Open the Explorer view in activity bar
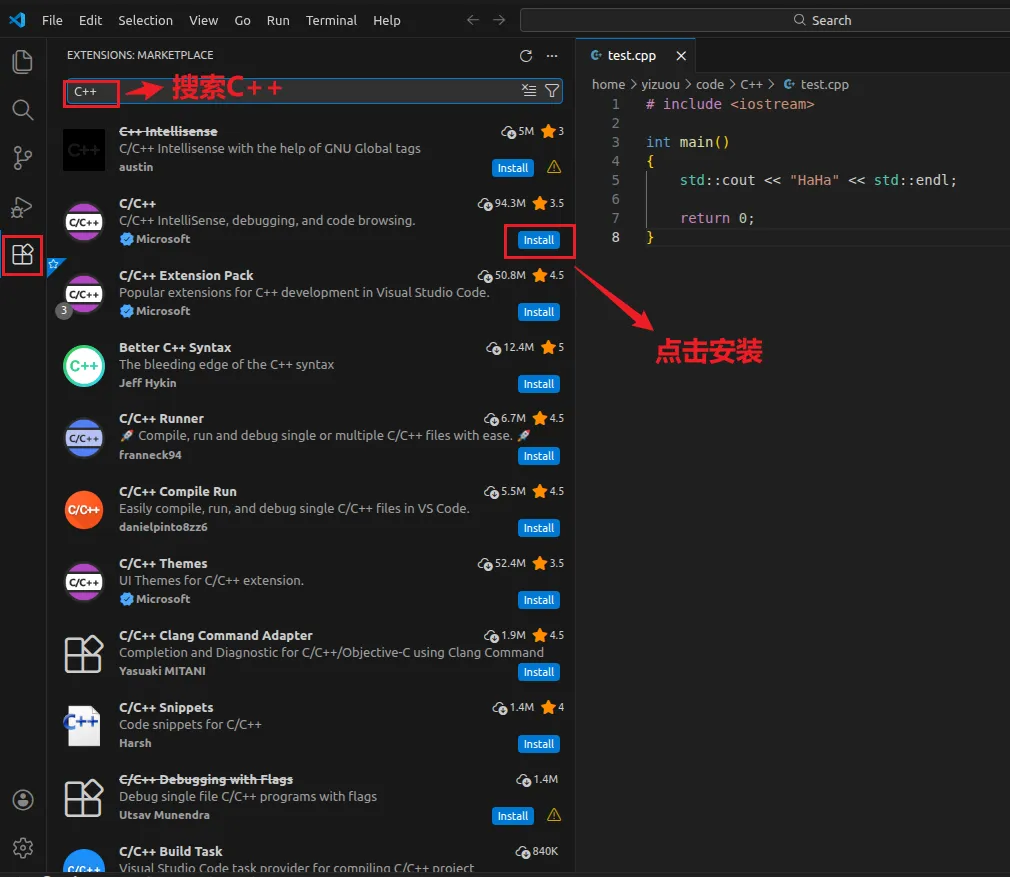Viewport: 1010px width, 877px height. [23, 62]
